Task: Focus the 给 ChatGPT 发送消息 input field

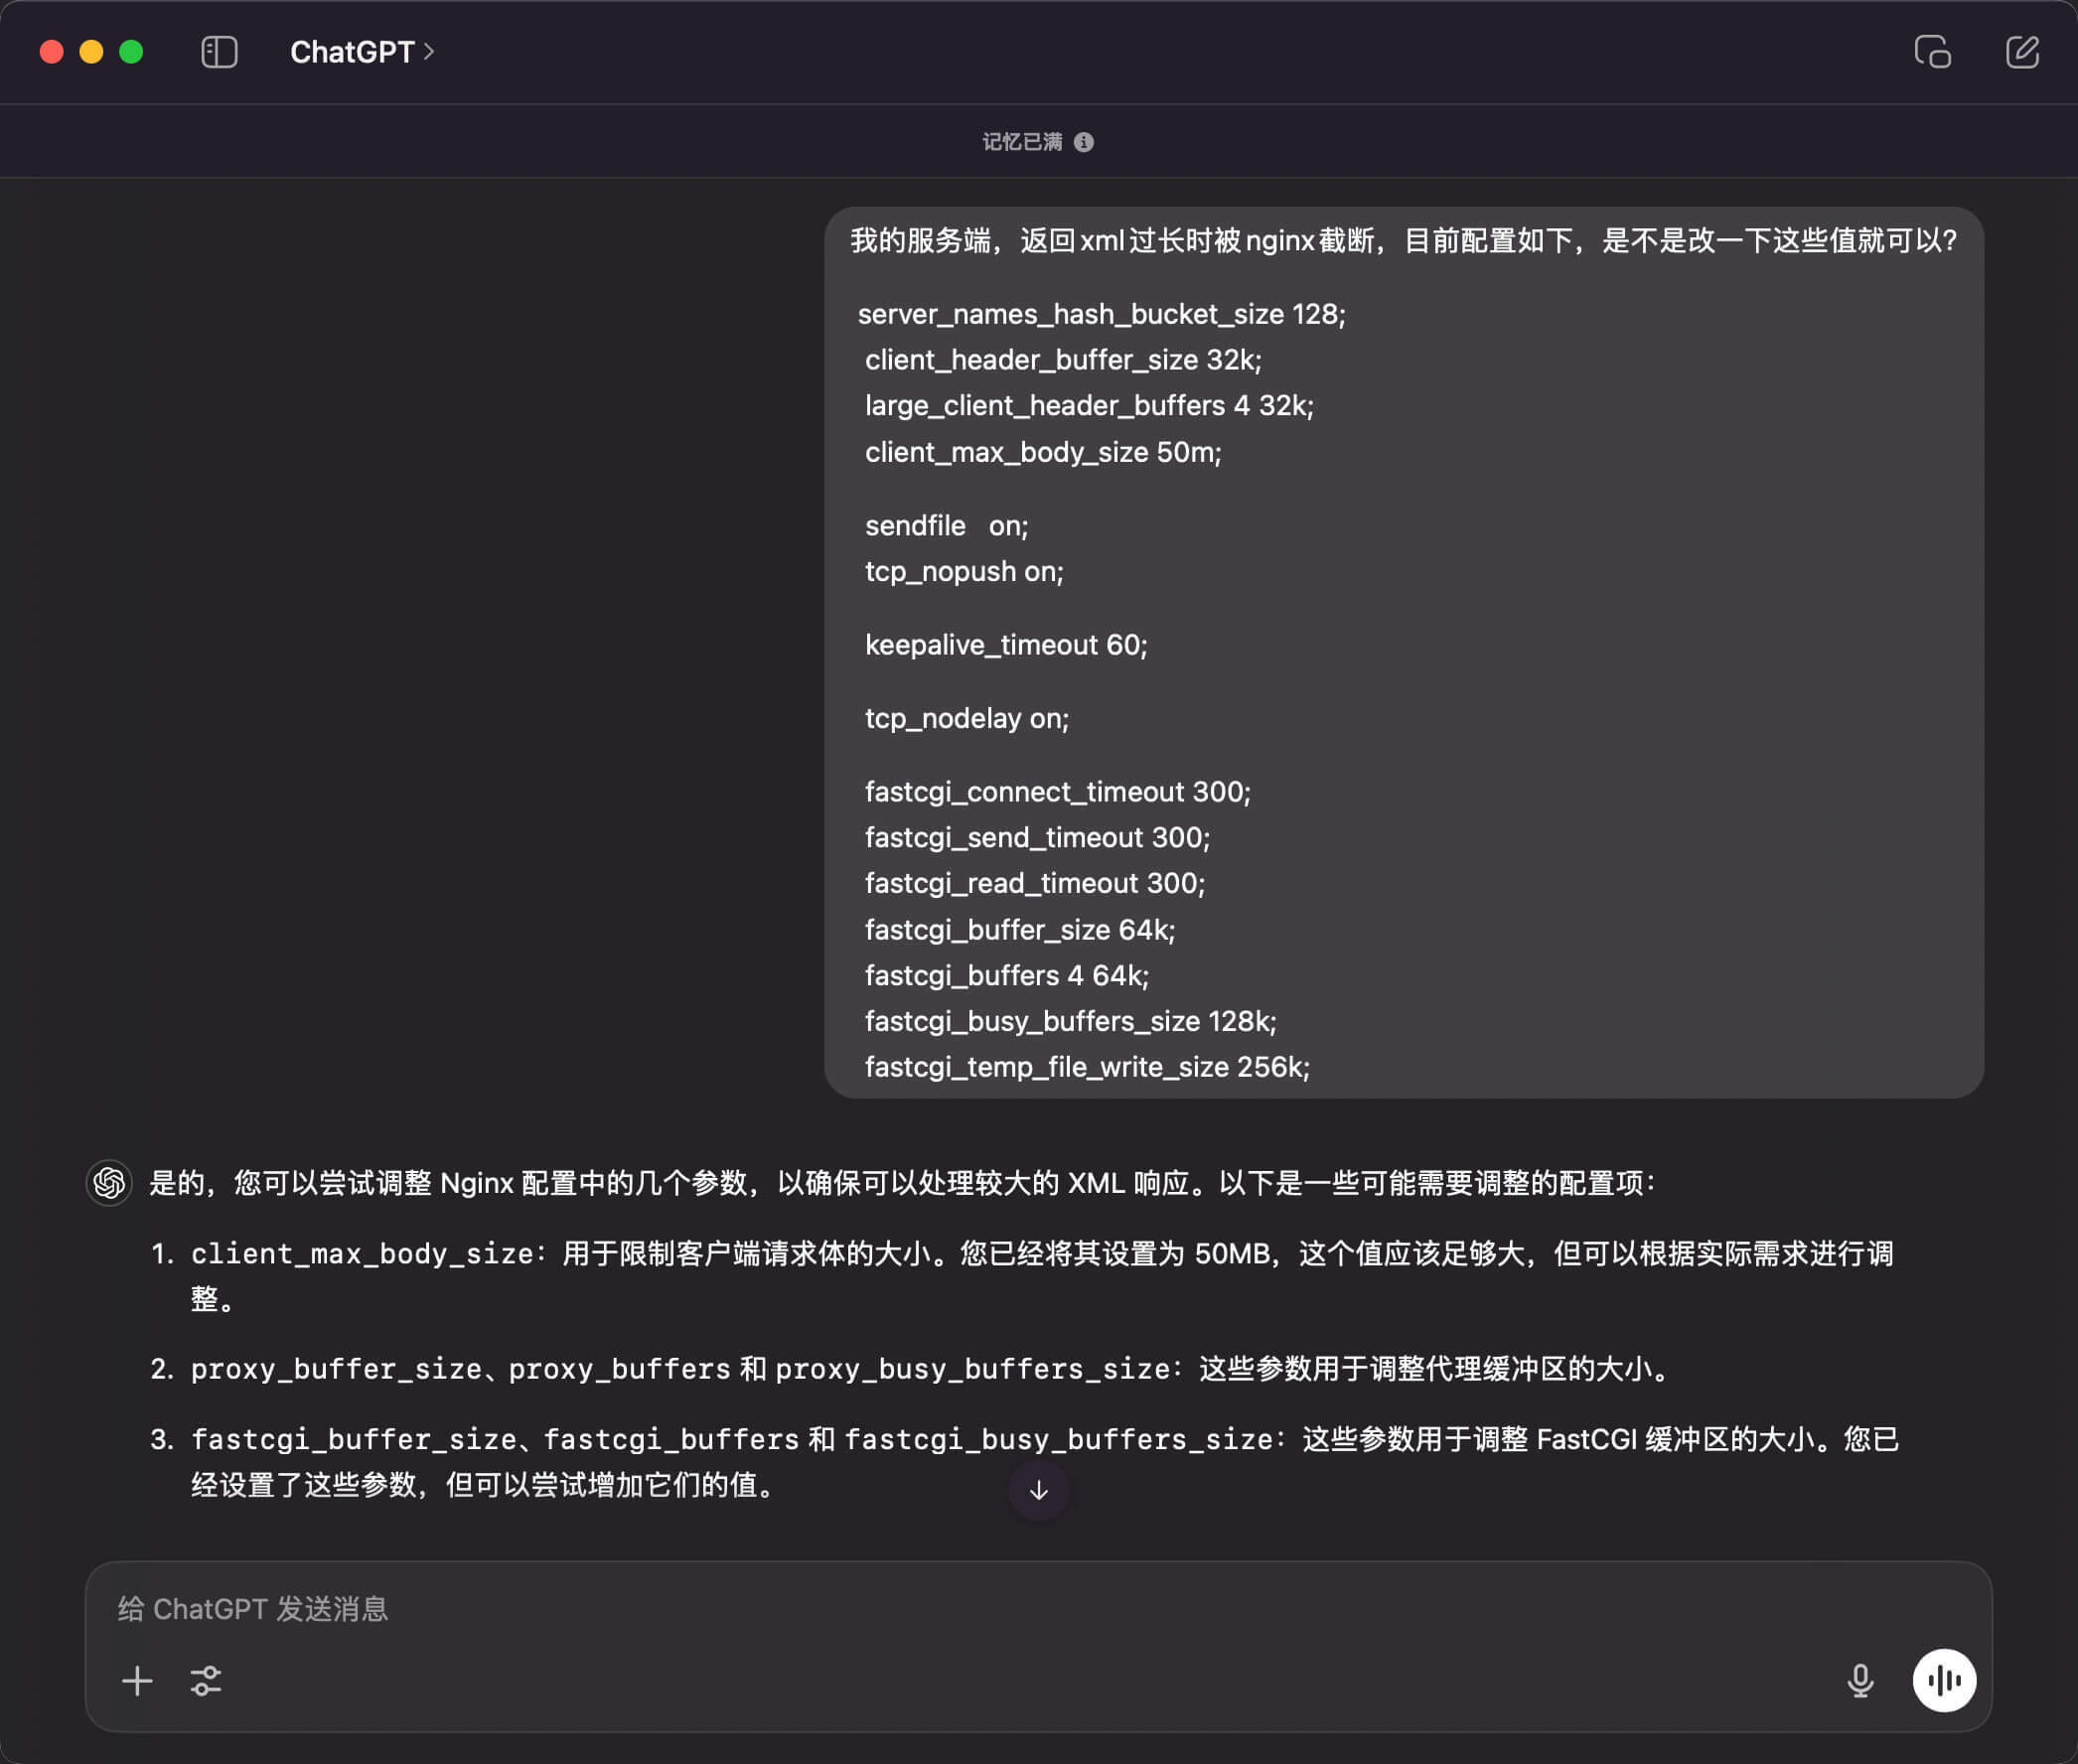Action: [x=1038, y=1609]
